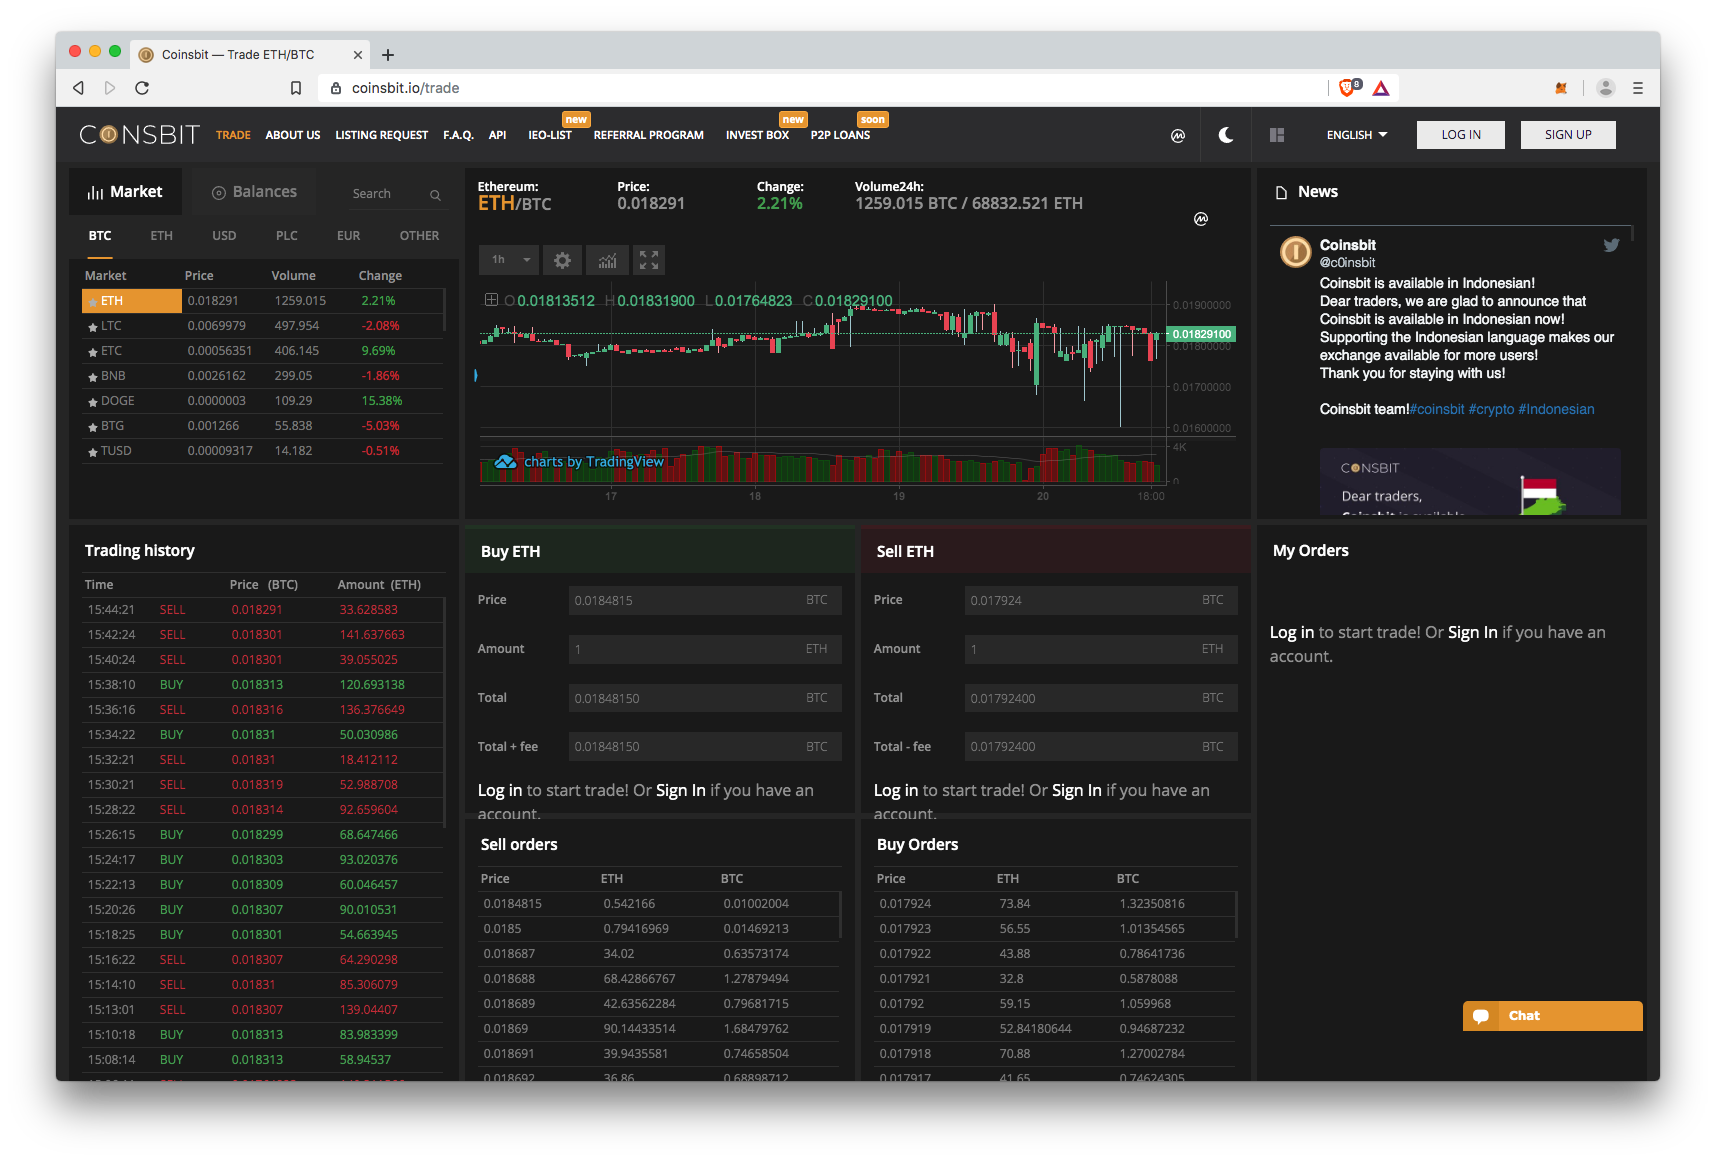Open the Twitter bird icon in News

[x=1611, y=245]
